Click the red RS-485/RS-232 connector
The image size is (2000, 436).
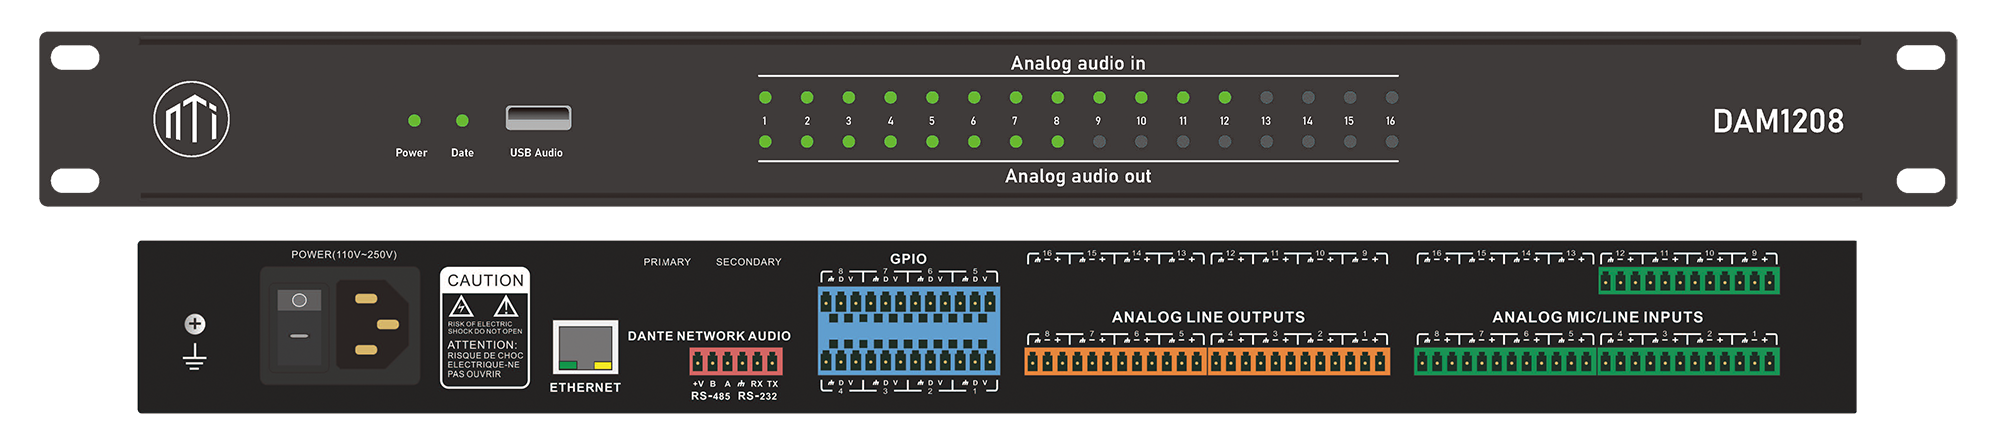click(735, 361)
